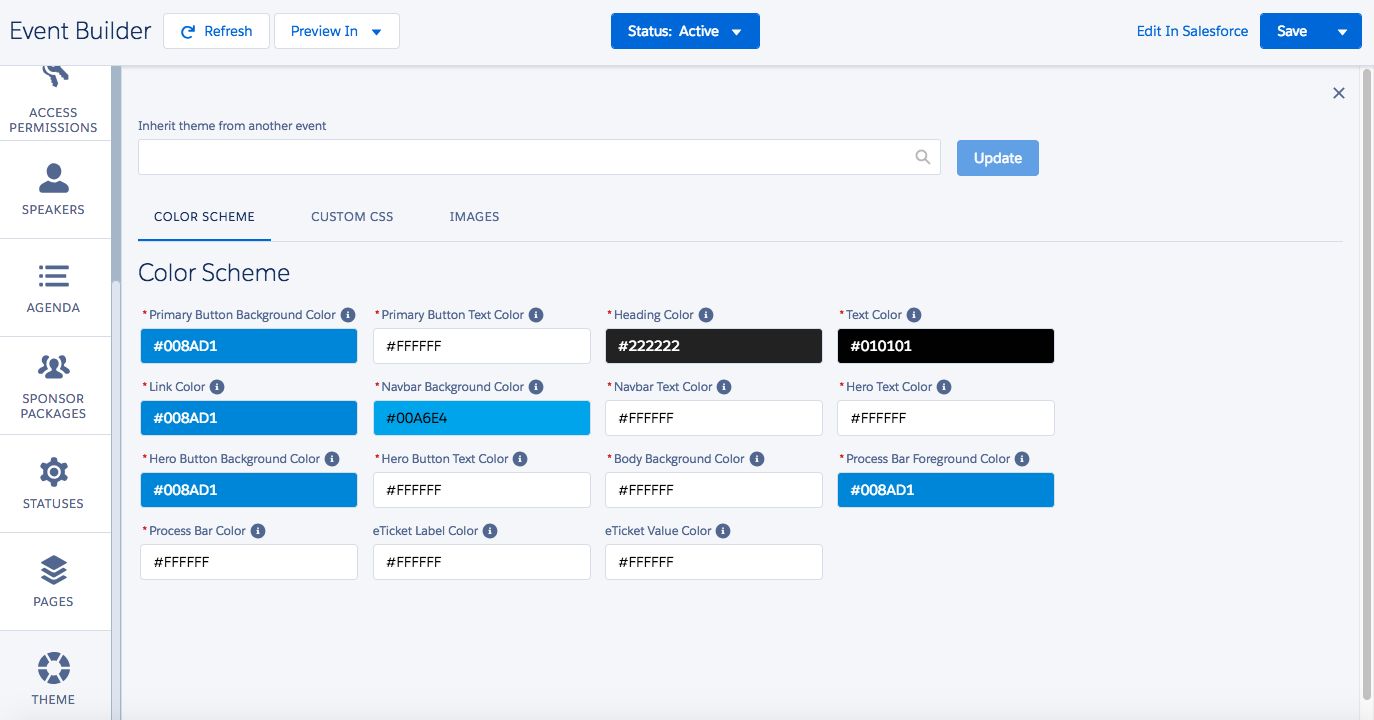Screen dimensions: 1374x720
Task: Click info icon beside Heading Color
Action: (x=706, y=315)
